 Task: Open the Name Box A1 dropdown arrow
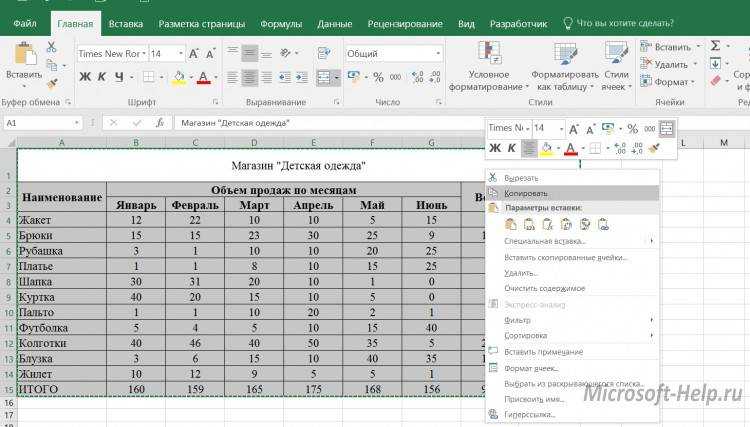[x=77, y=123]
